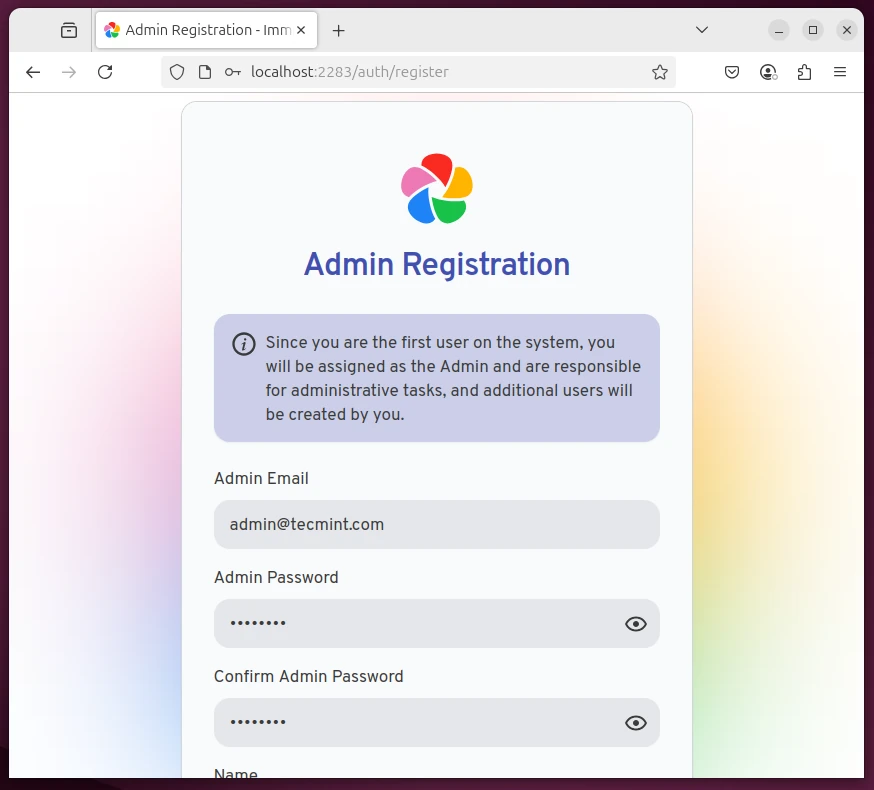This screenshot has width=874, height=790.
Task: Open a new tab with the plus button
Action: [x=338, y=30]
